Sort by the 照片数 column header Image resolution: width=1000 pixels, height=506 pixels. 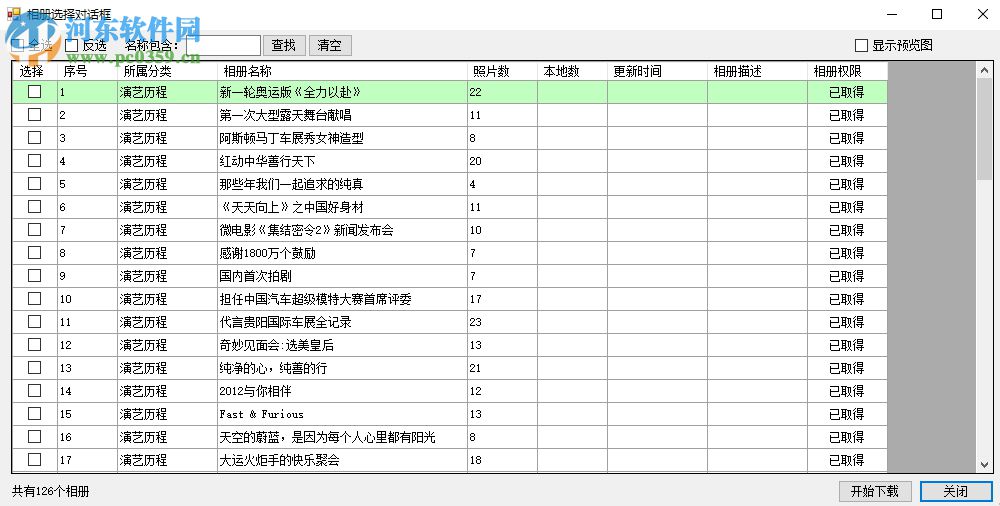tap(502, 71)
